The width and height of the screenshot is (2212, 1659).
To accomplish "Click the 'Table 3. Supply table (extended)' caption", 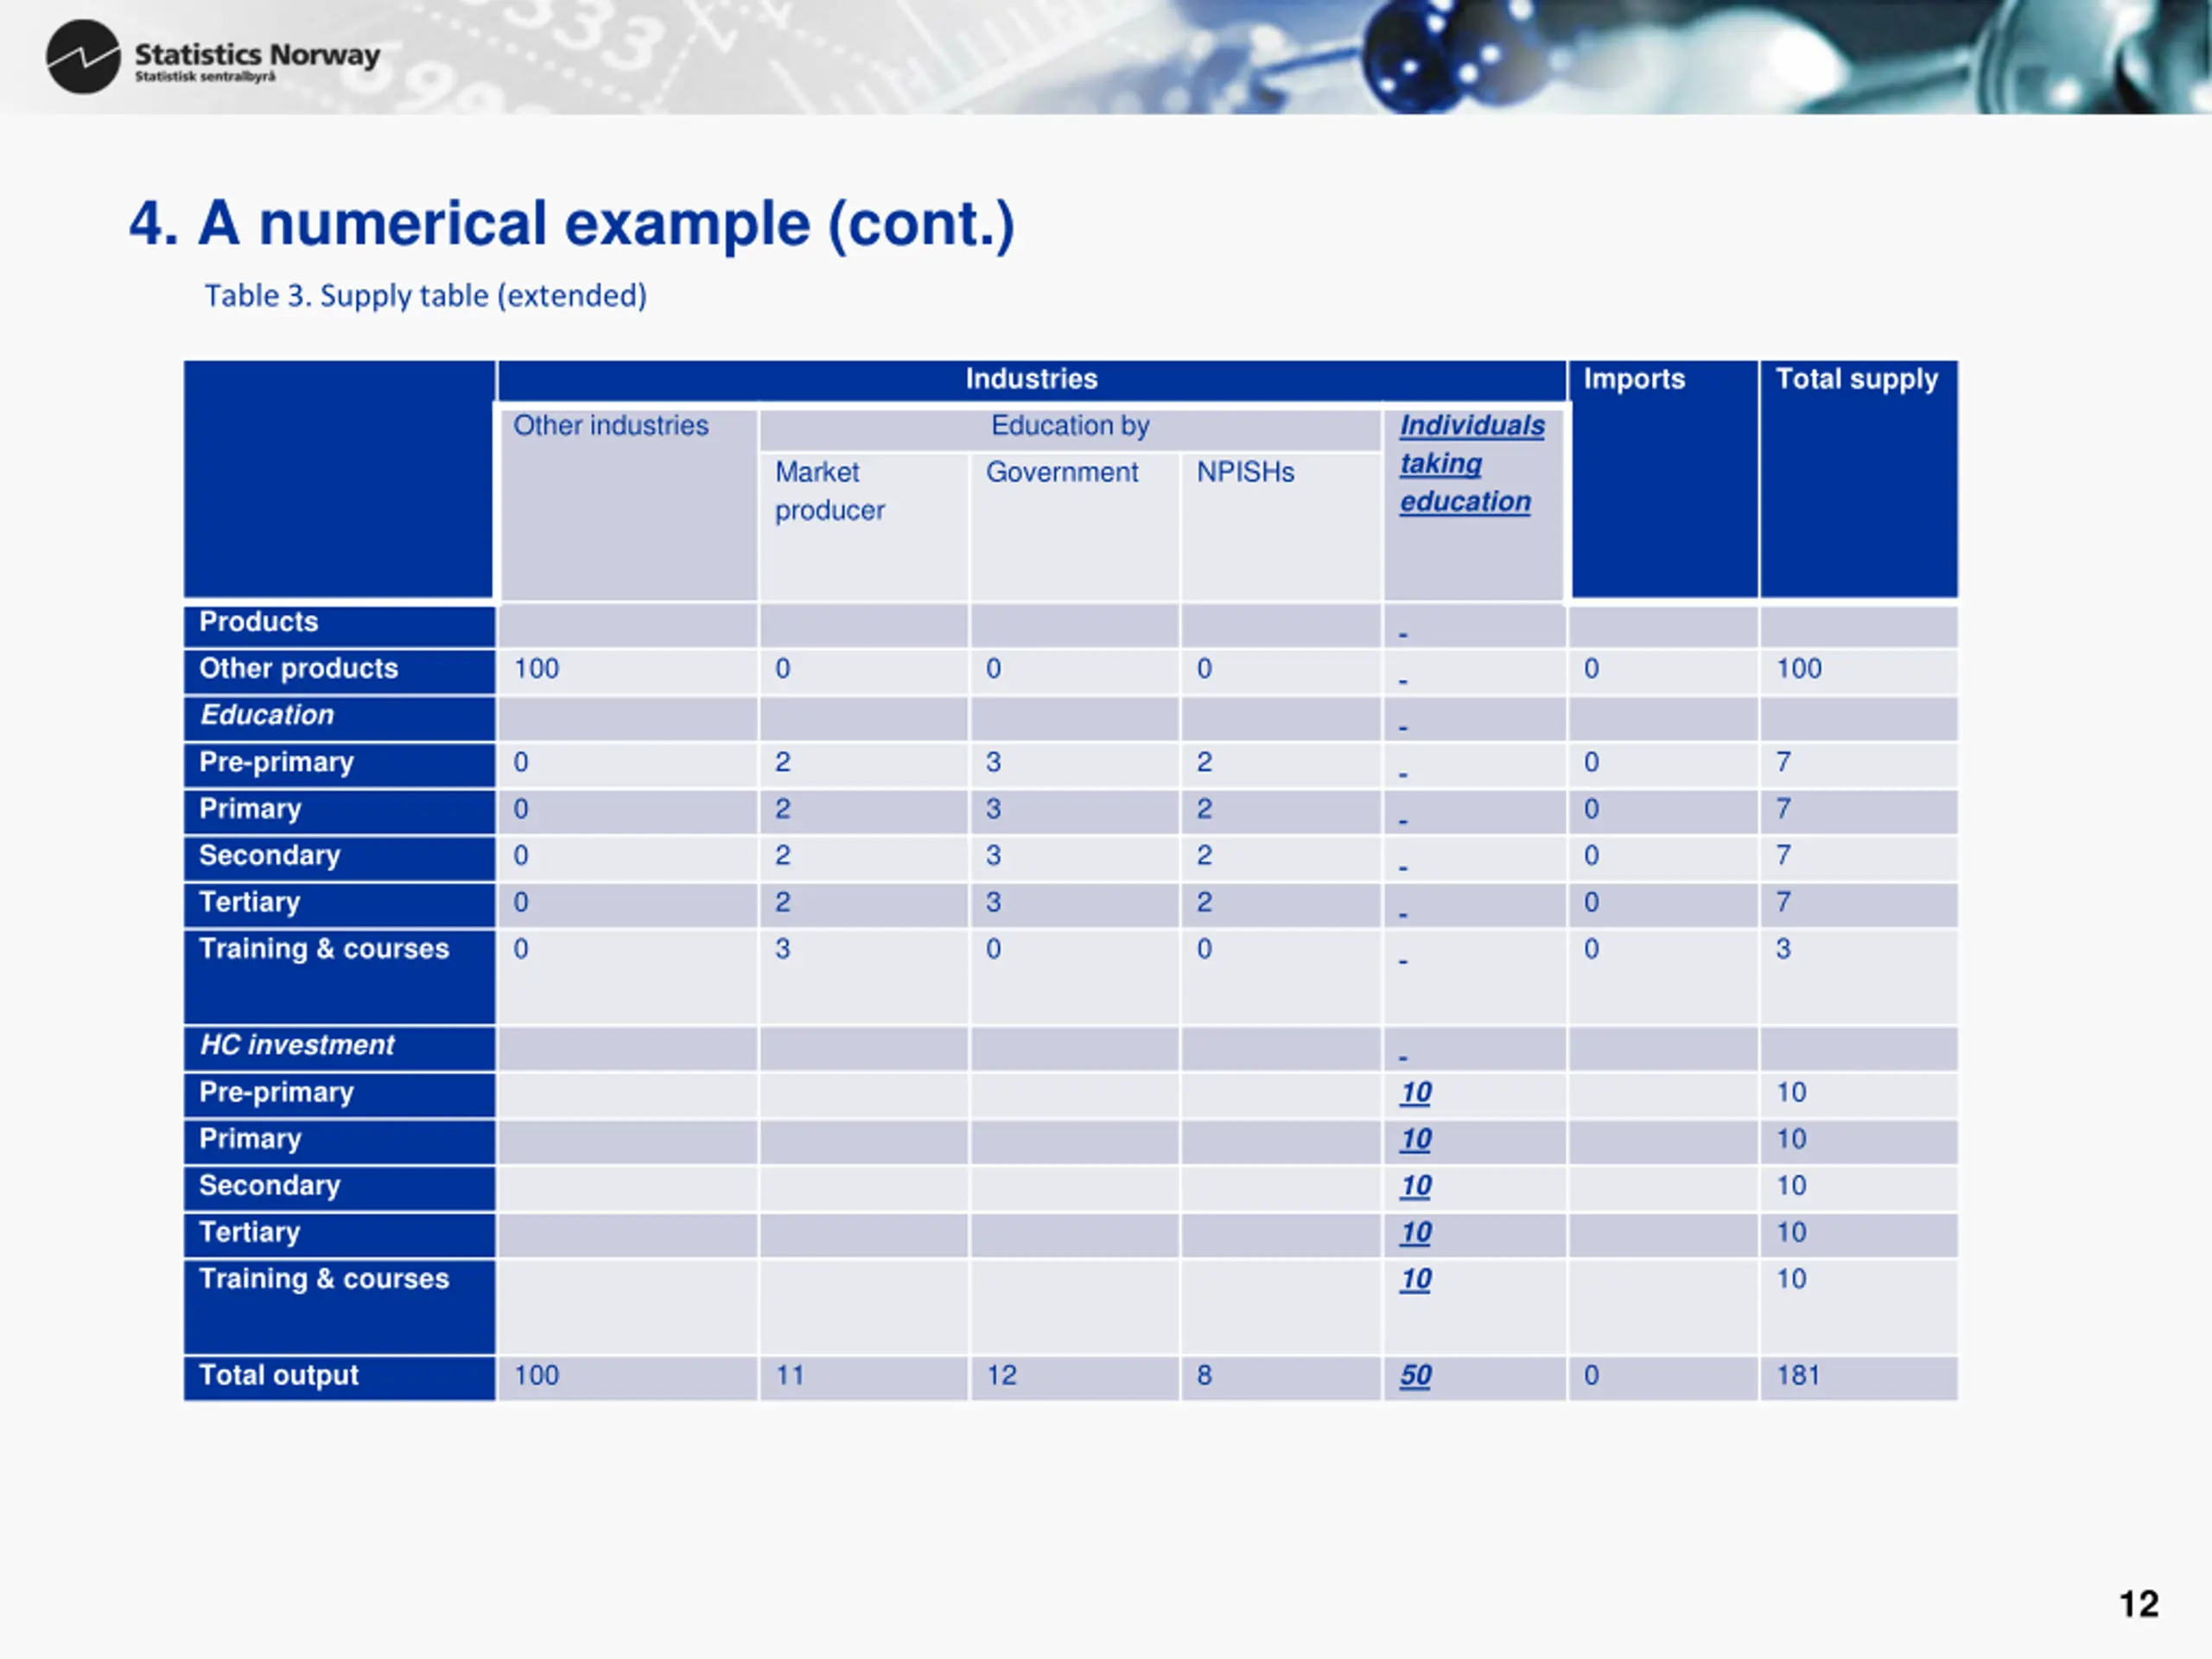I will pyautogui.click(x=426, y=296).
